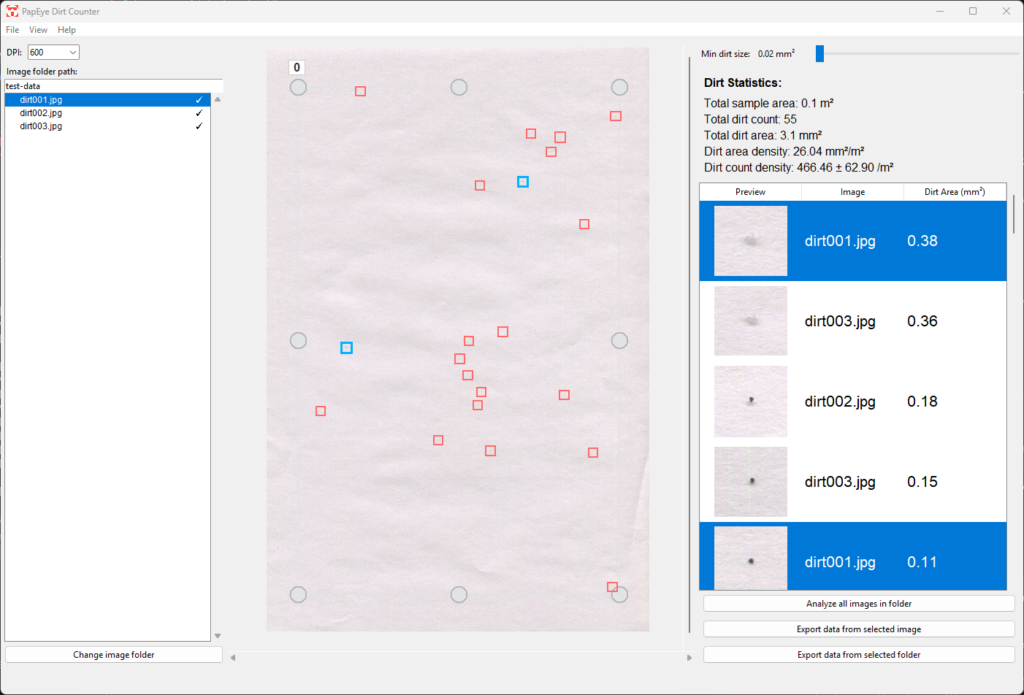Screen dimensions: 1024x695
Task: Select the blue dirt marker on the left side
Action: [346, 347]
